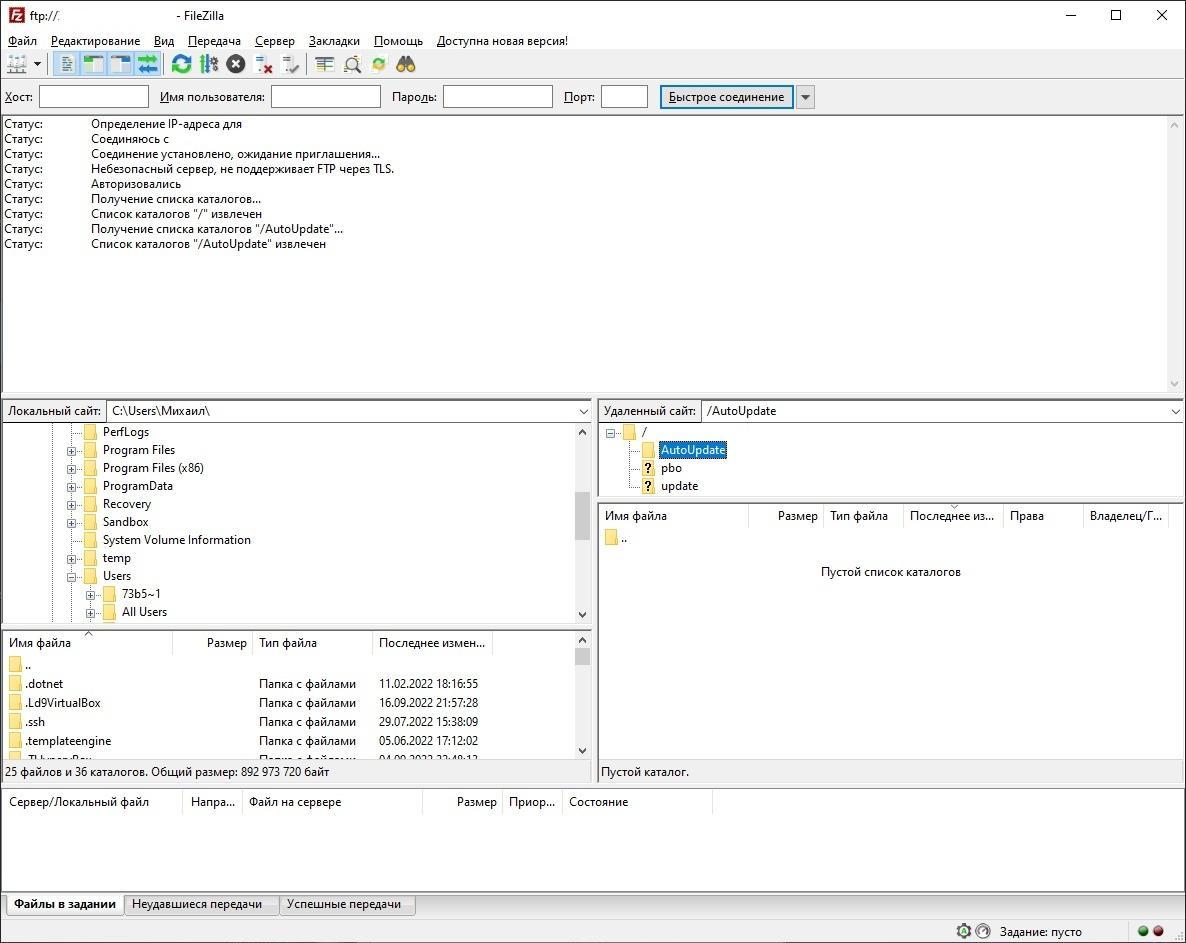This screenshot has width=1186, height=943.
Task: Toggle local directory tree view
Action: (x=93, y=64)
